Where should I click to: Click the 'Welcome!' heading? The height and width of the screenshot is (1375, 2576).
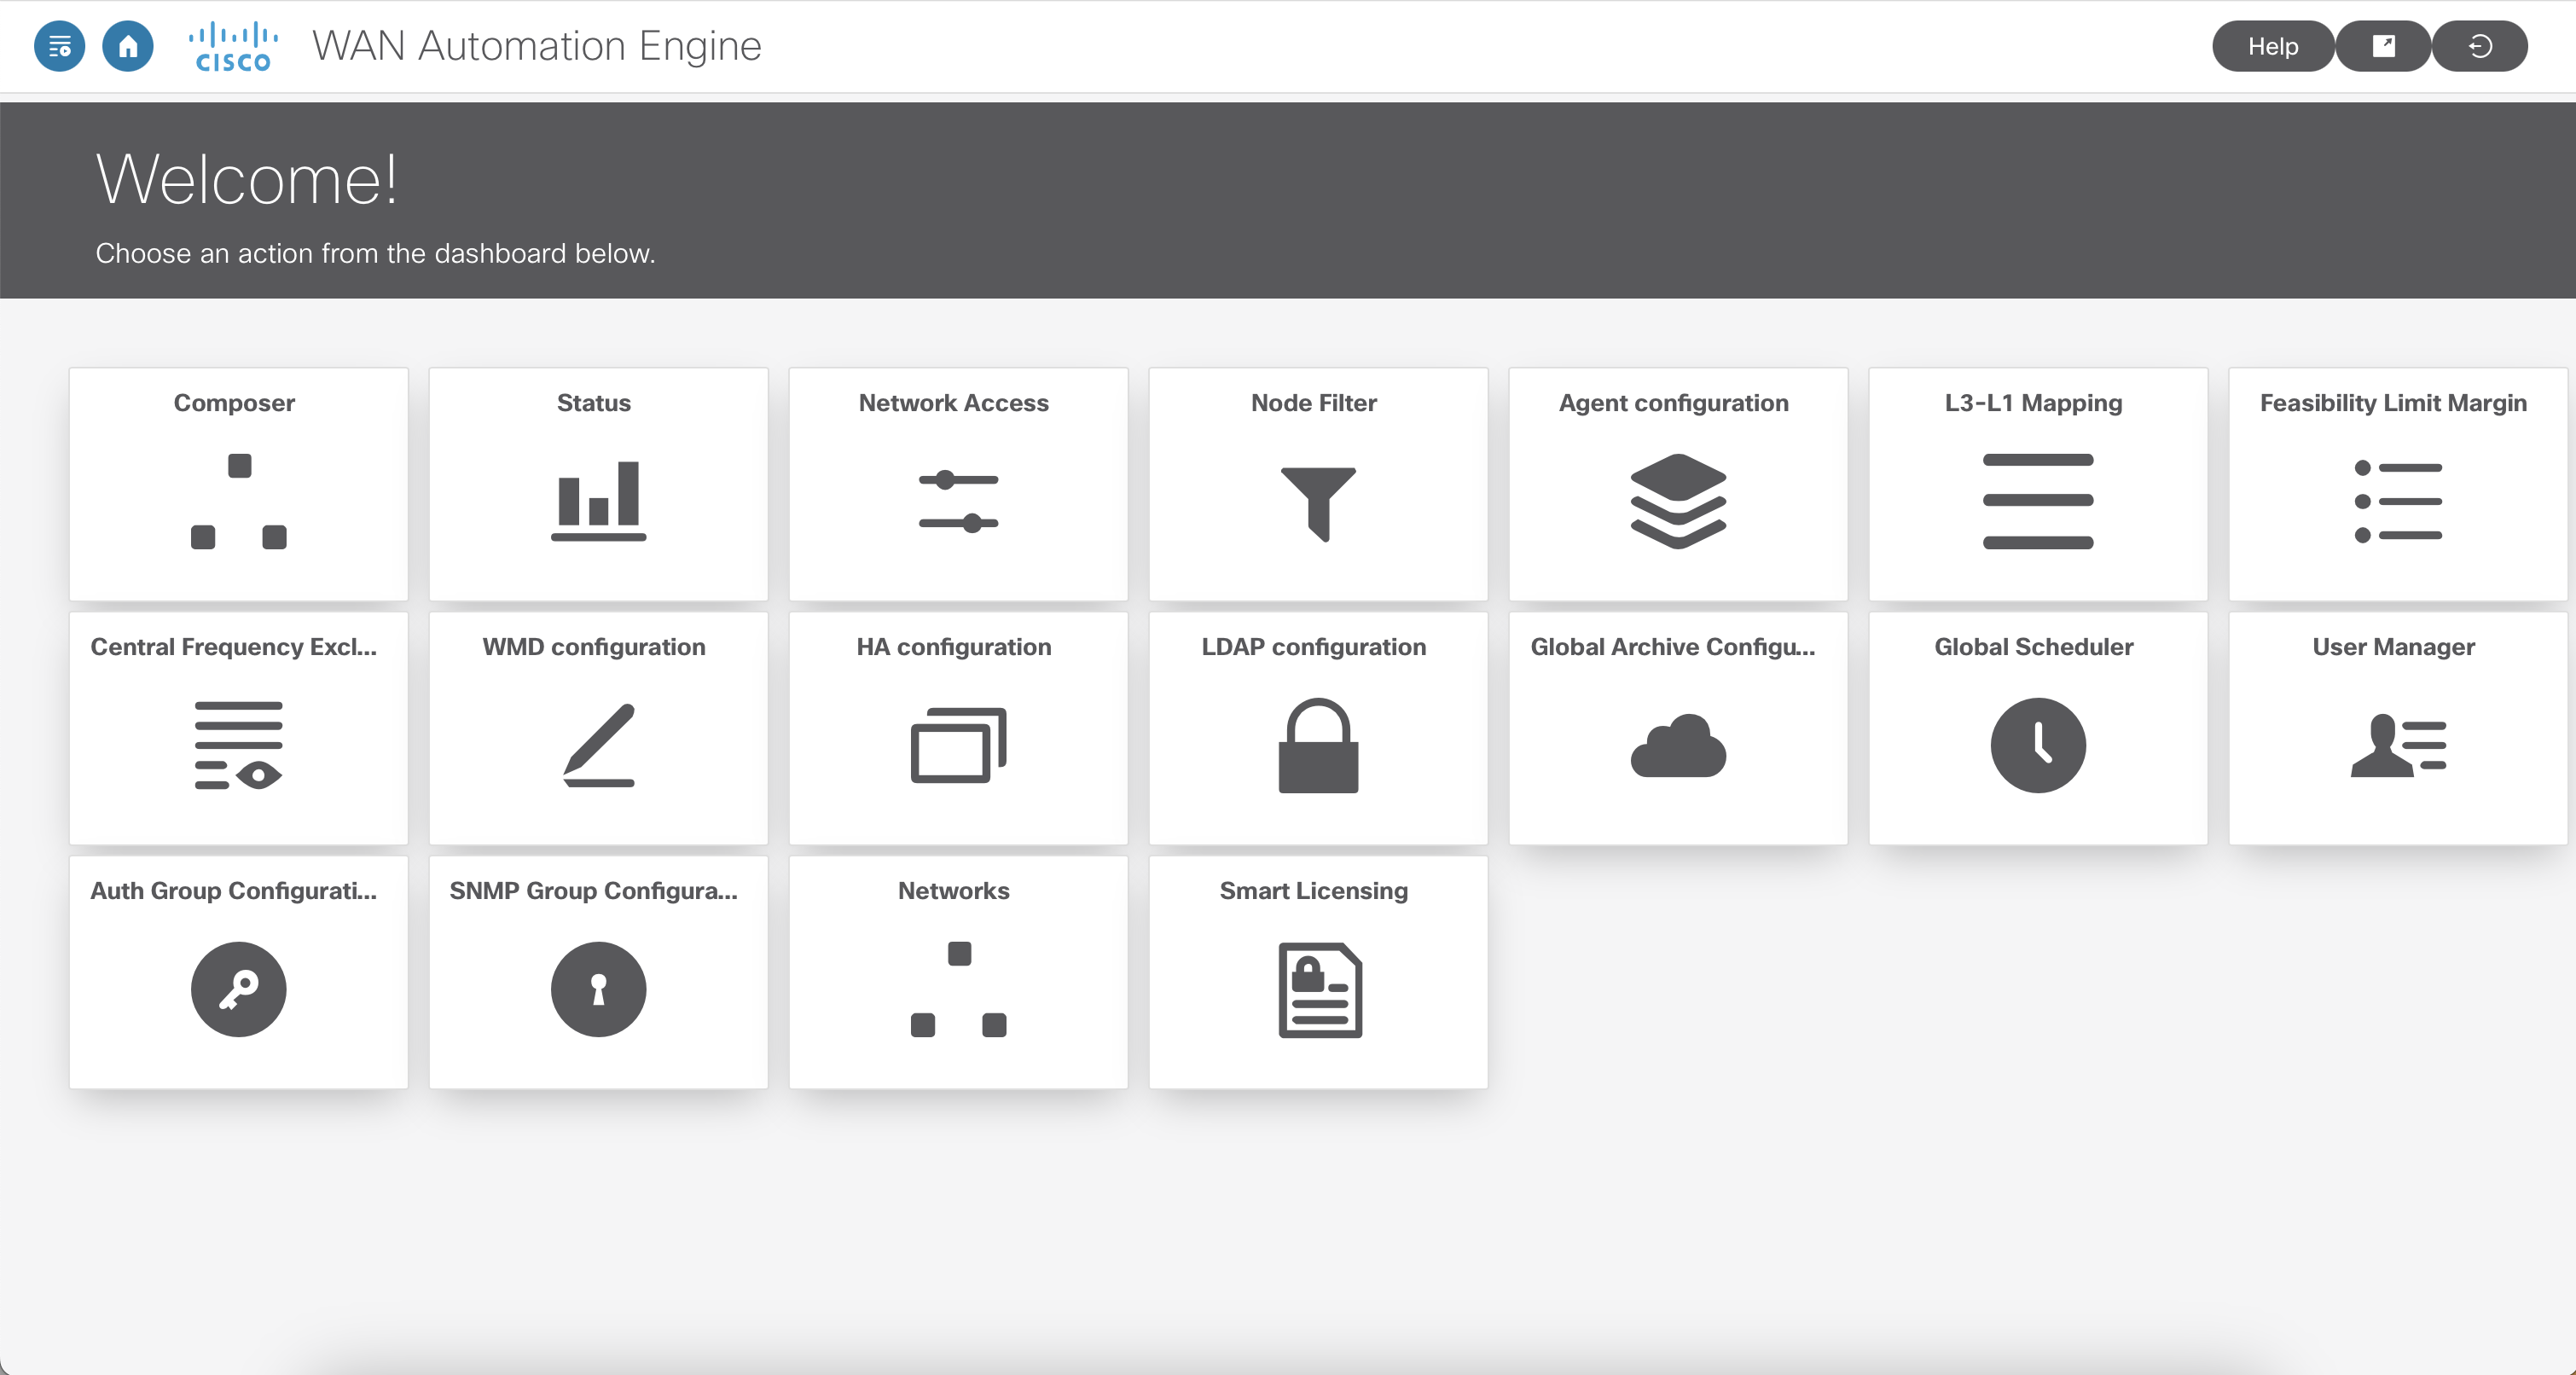click(x=247, y=180)
